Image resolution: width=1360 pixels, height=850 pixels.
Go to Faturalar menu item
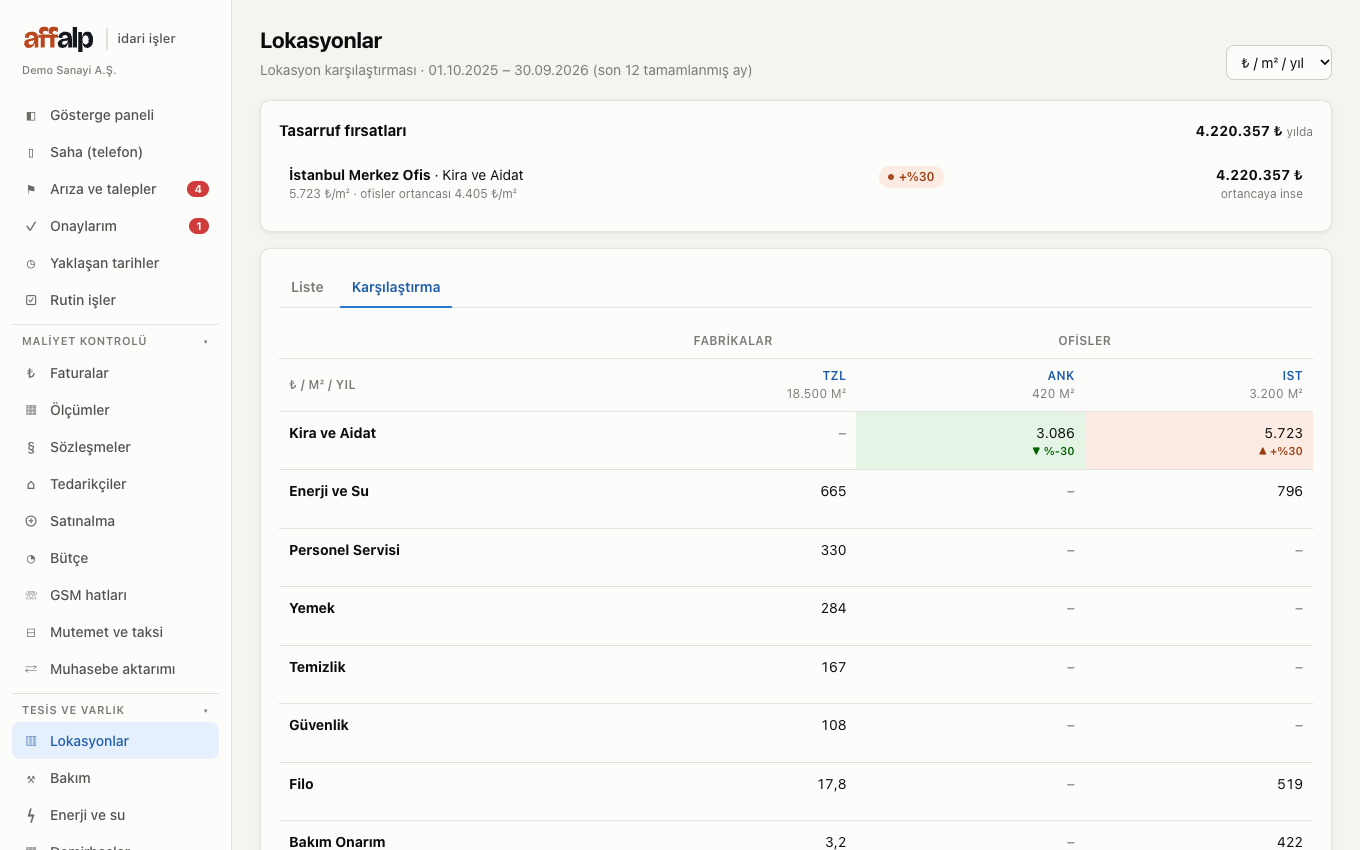pyautogui.click(x=115, y=373)
